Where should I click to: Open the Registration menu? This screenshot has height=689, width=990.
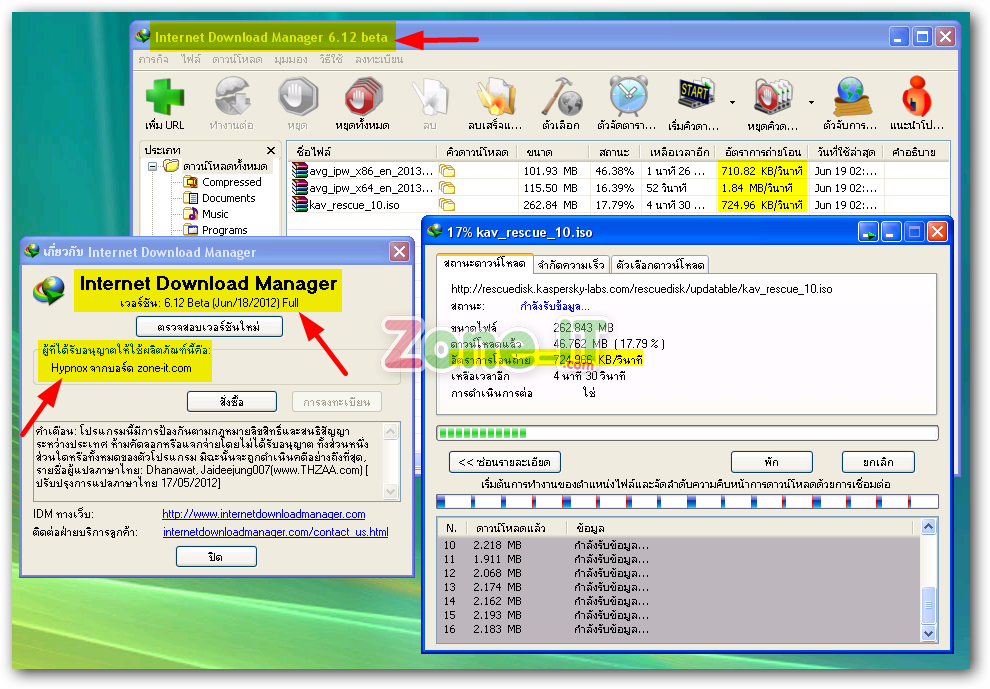pyautogui.click(x=379, y=59)
